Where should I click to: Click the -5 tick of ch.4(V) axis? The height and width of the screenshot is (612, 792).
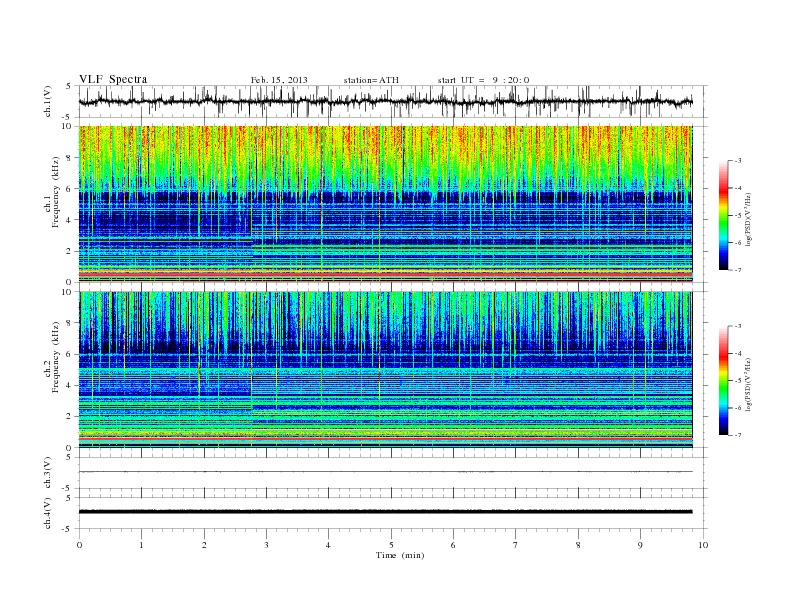click(68, 529)
